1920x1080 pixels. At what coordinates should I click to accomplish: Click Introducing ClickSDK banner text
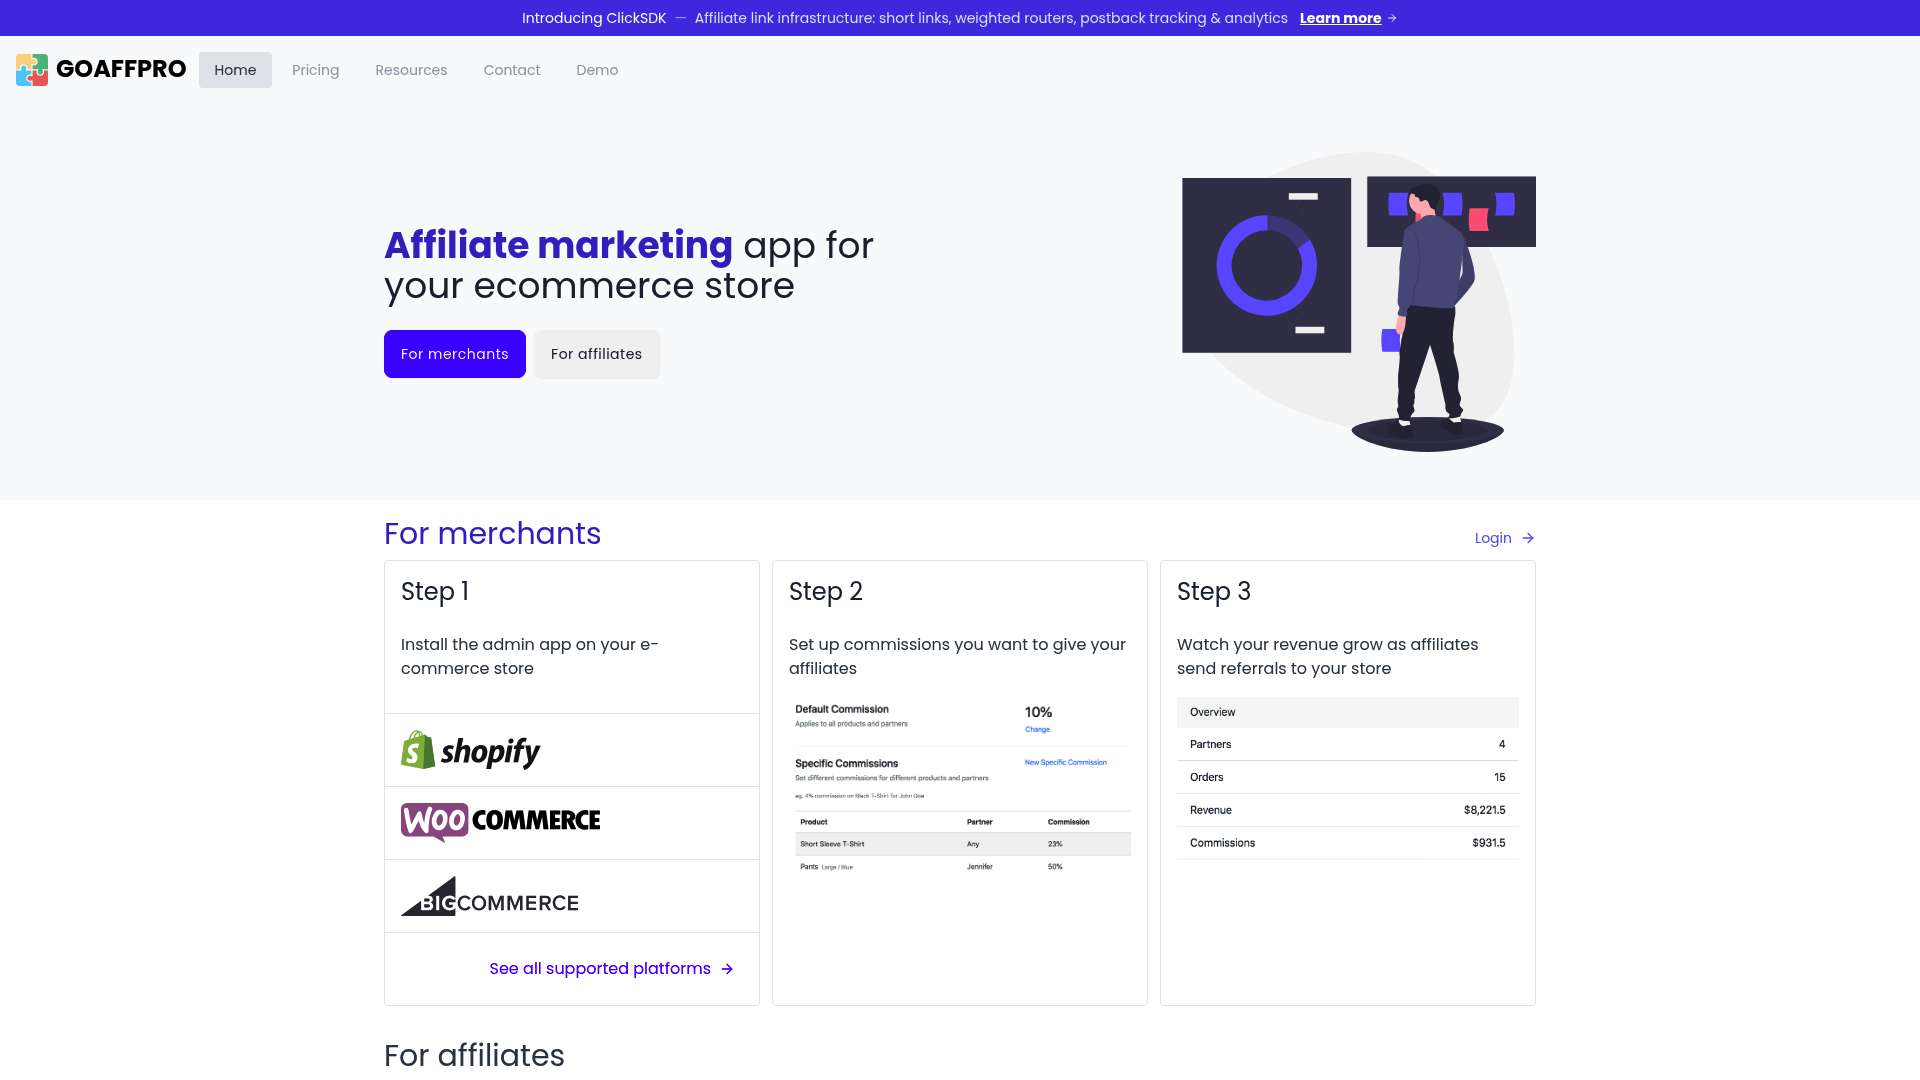point(594,18)
